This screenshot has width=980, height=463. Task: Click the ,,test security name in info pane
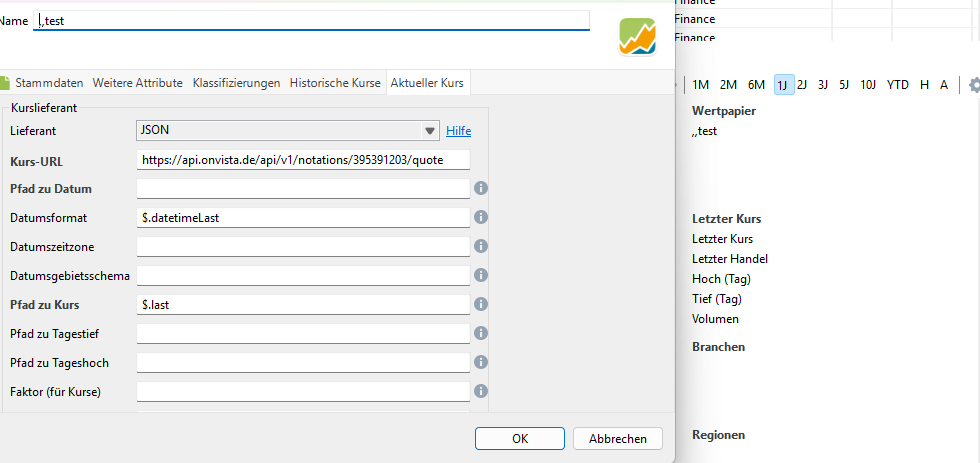click(x=704, y=131)
